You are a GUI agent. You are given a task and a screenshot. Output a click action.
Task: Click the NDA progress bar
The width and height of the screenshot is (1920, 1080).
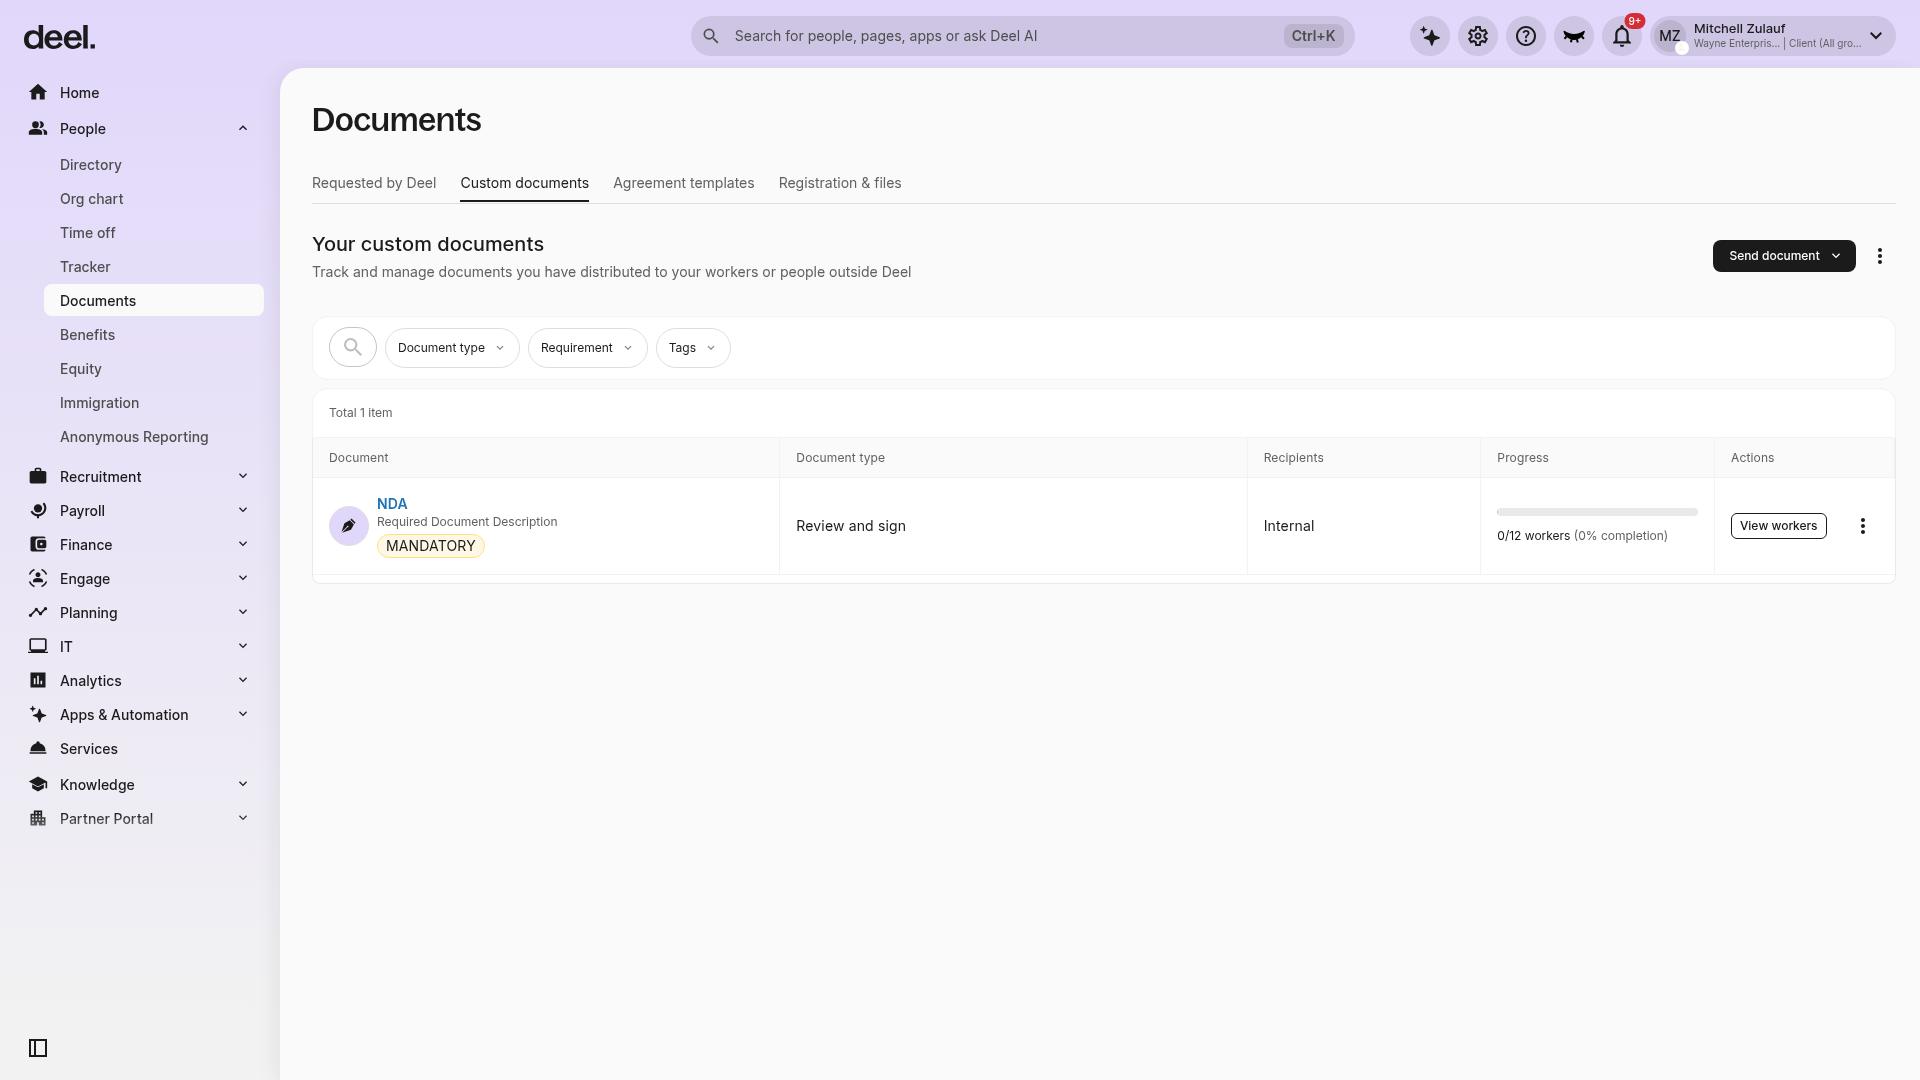[x=1597, y=512]
